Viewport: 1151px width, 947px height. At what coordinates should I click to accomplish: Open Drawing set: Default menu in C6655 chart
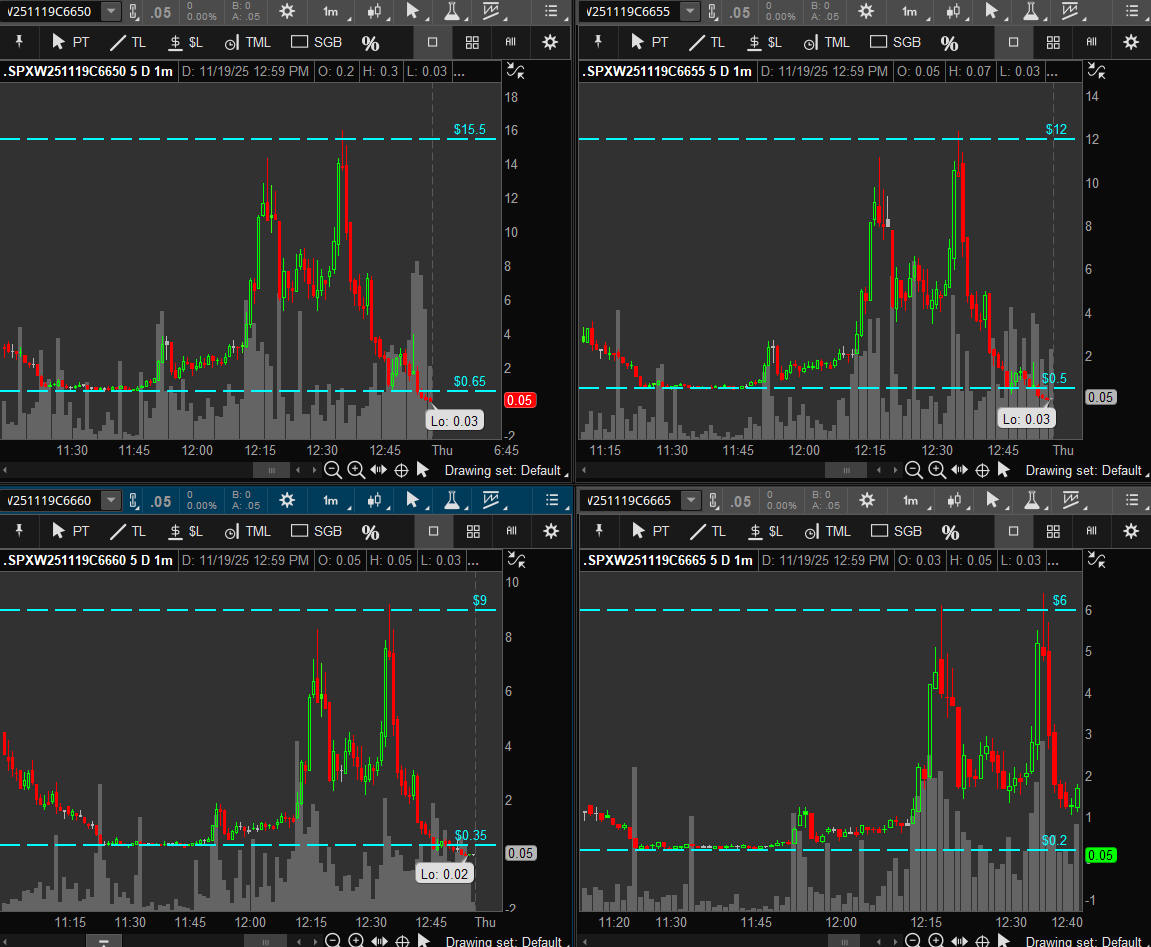click(x=1083, y=470)
